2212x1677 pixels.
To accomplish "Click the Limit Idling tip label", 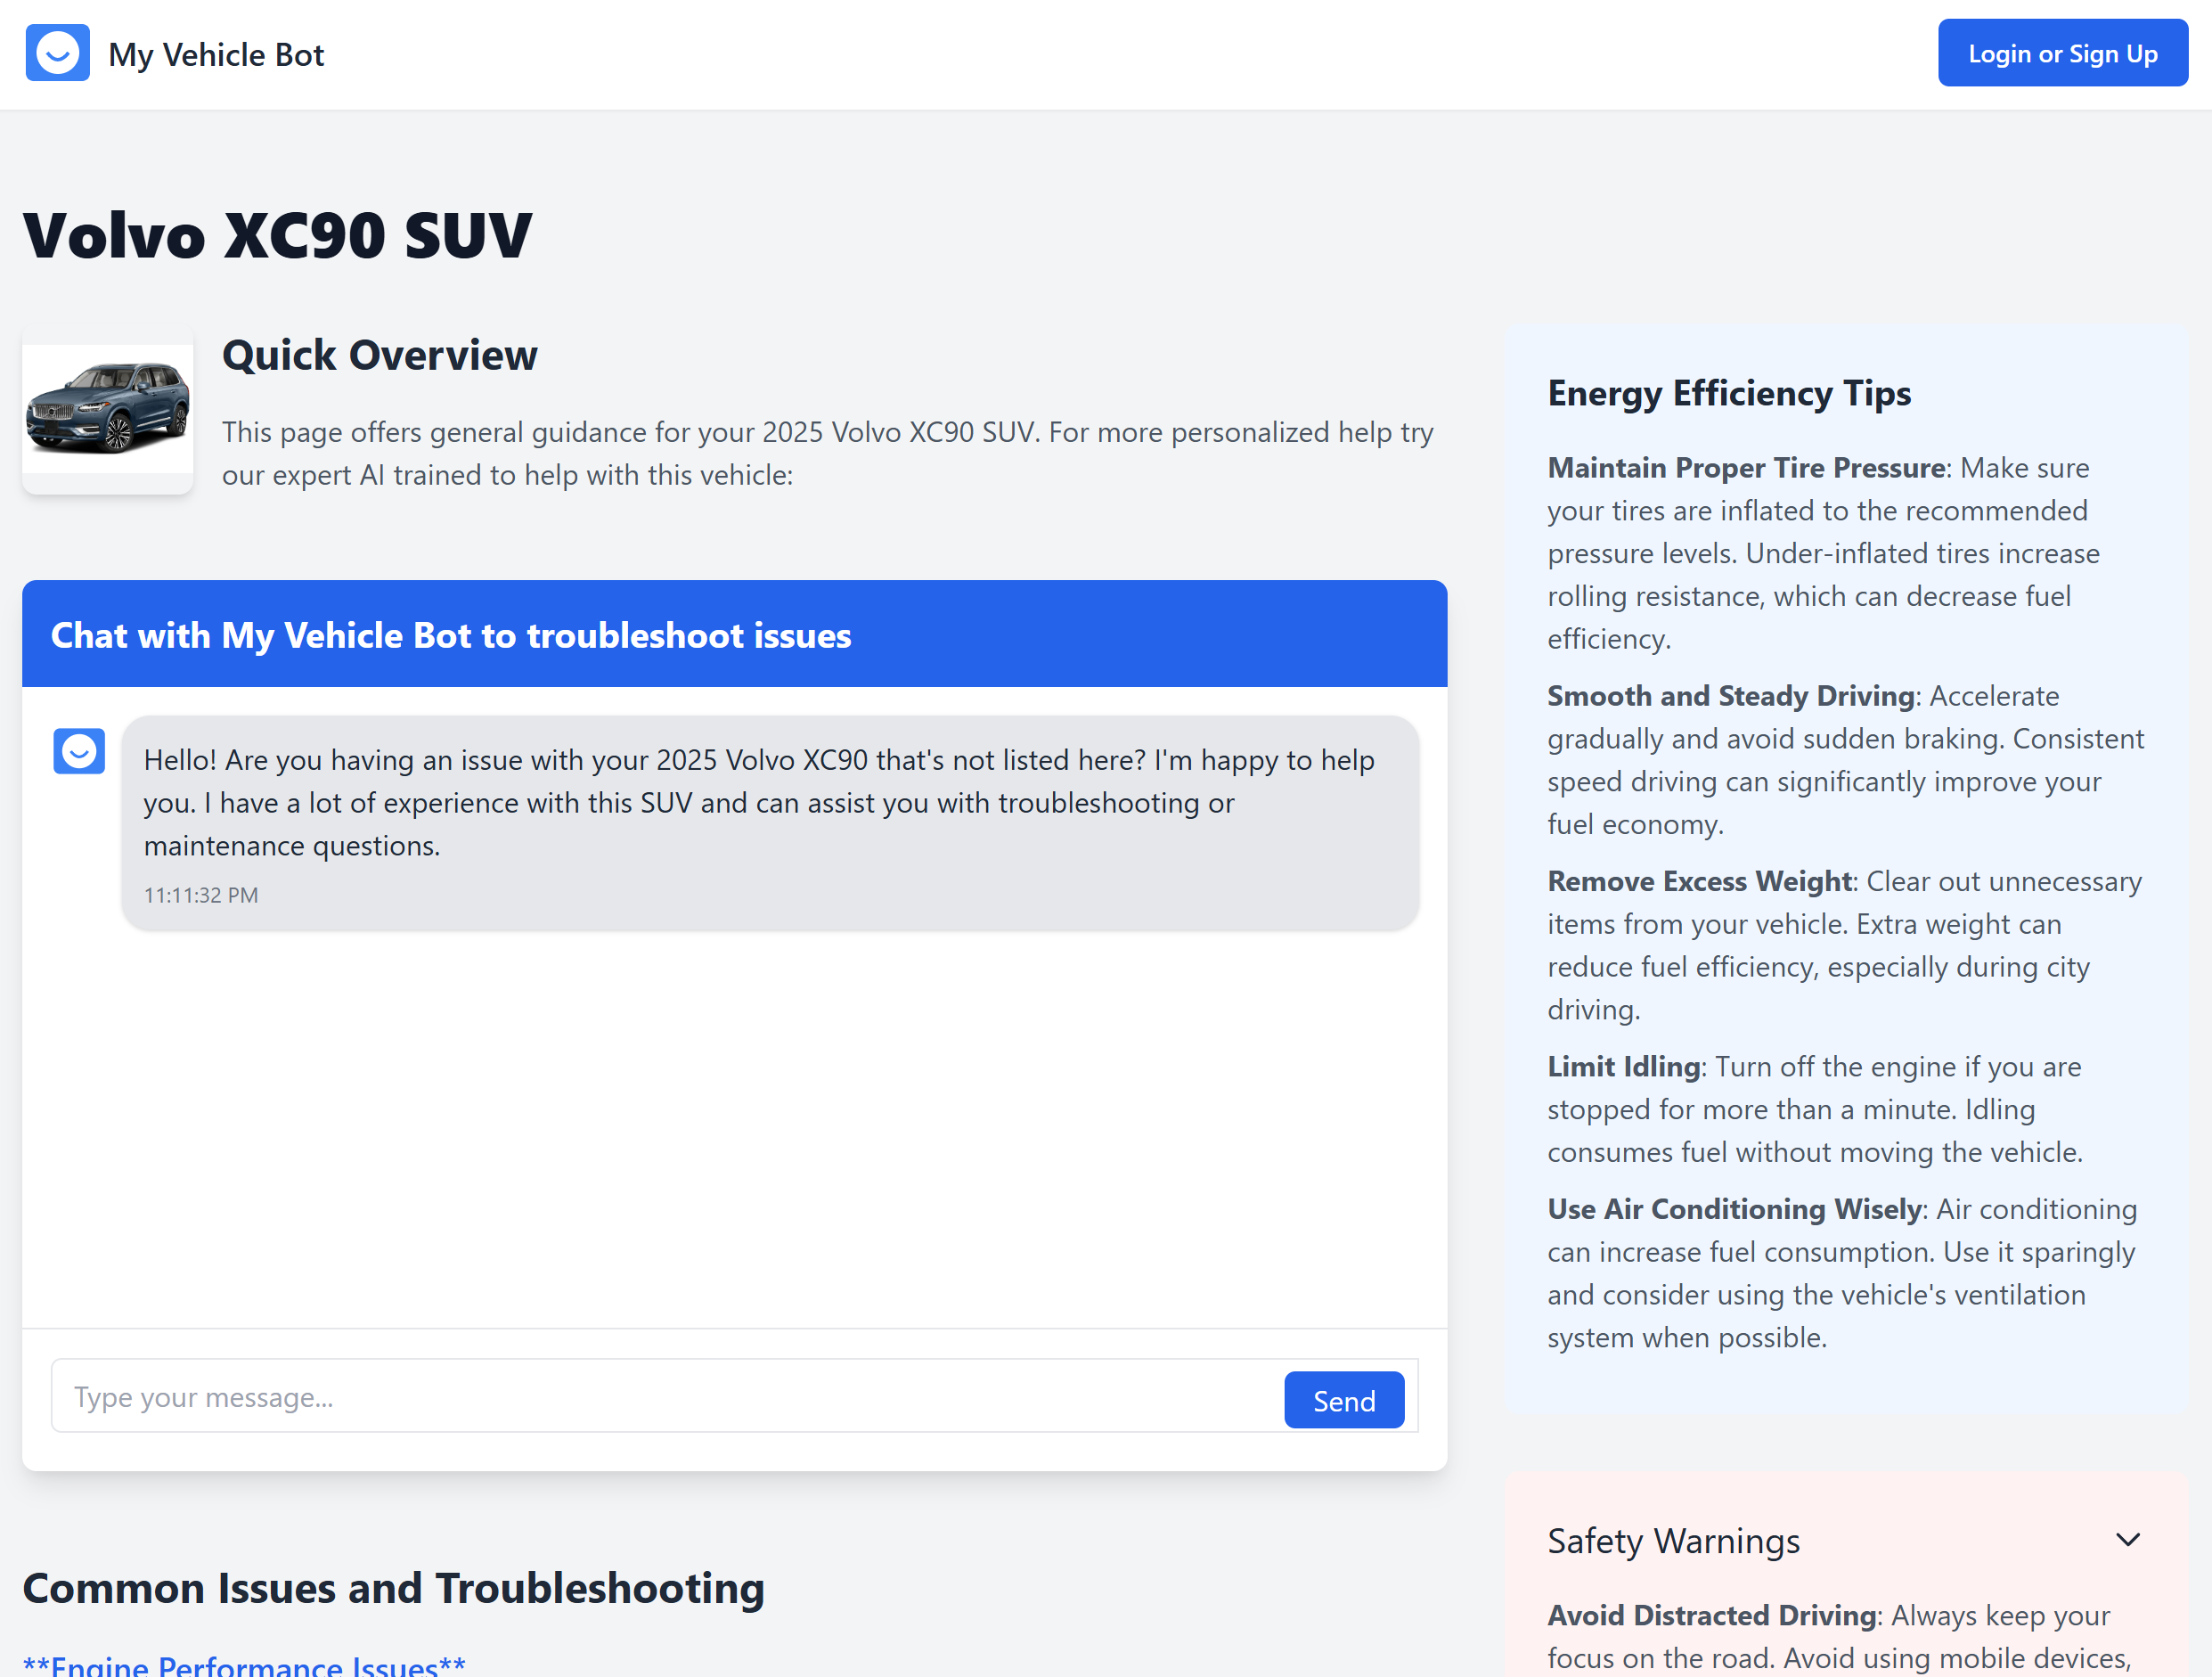I will click(x=1623, y=1067).
